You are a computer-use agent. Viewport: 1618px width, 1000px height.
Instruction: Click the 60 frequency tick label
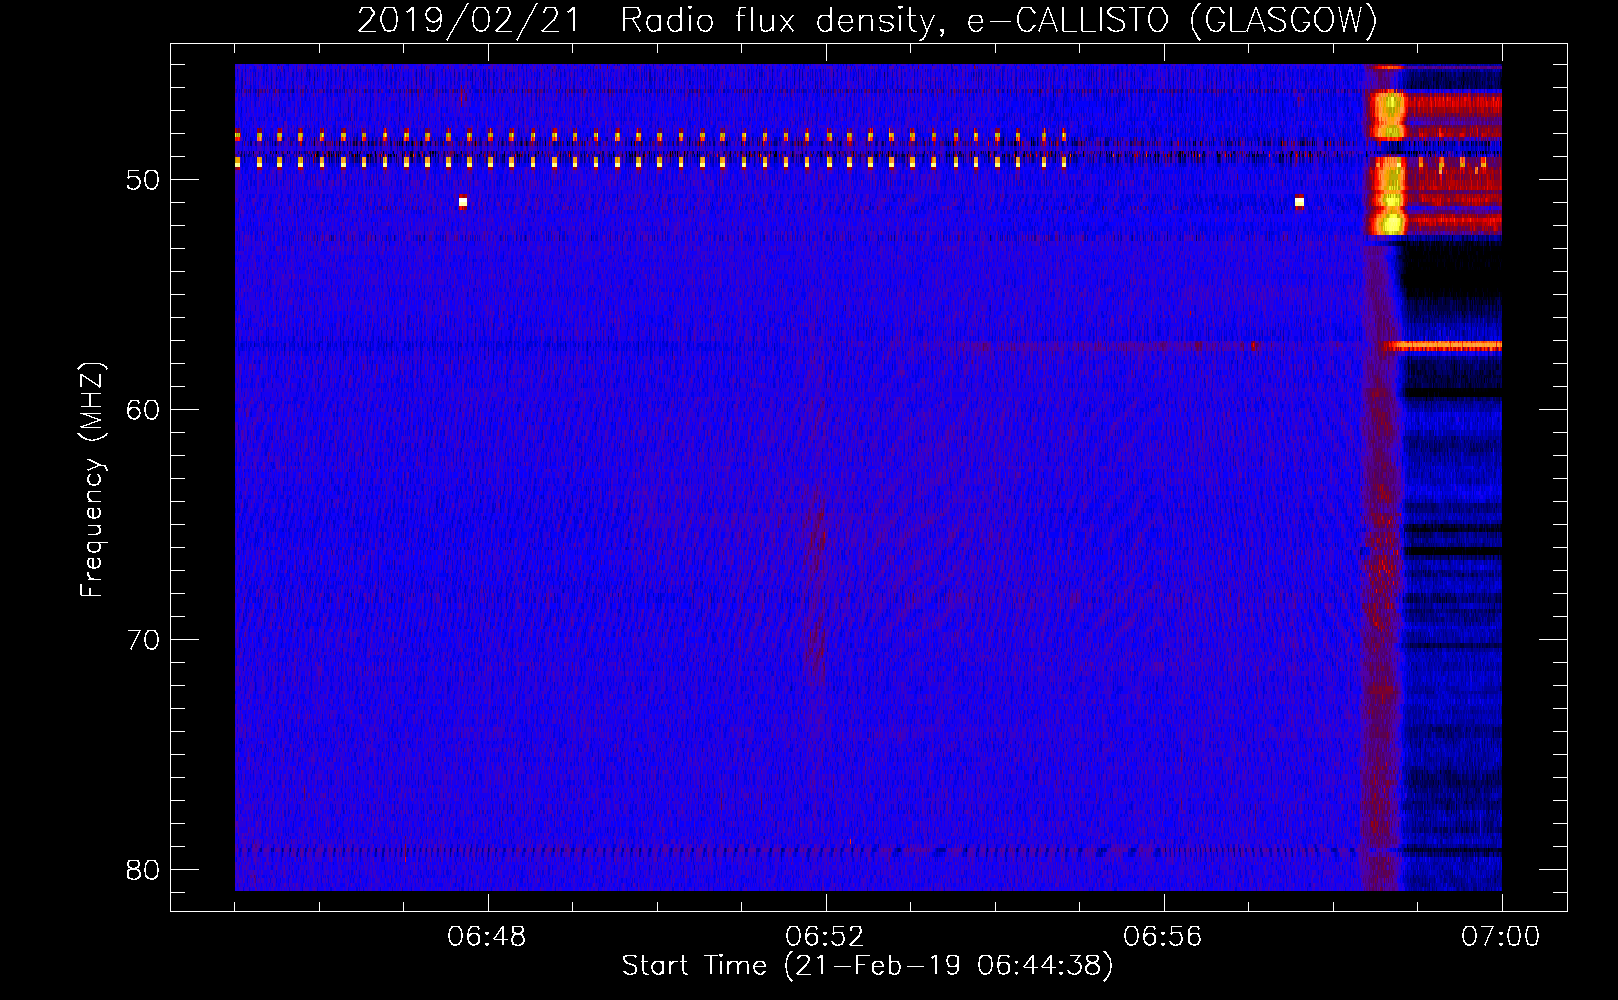coord(144,410)
